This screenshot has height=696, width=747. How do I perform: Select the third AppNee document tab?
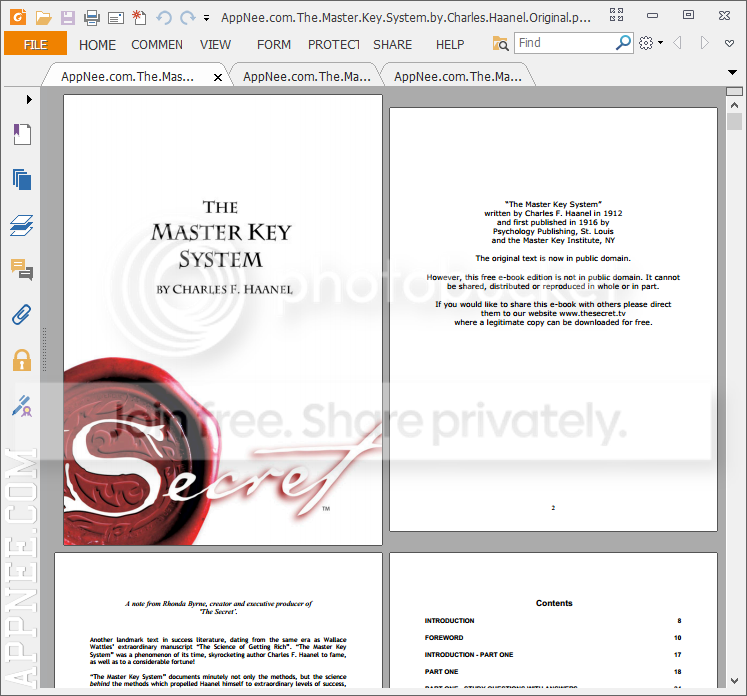[457, 77]
